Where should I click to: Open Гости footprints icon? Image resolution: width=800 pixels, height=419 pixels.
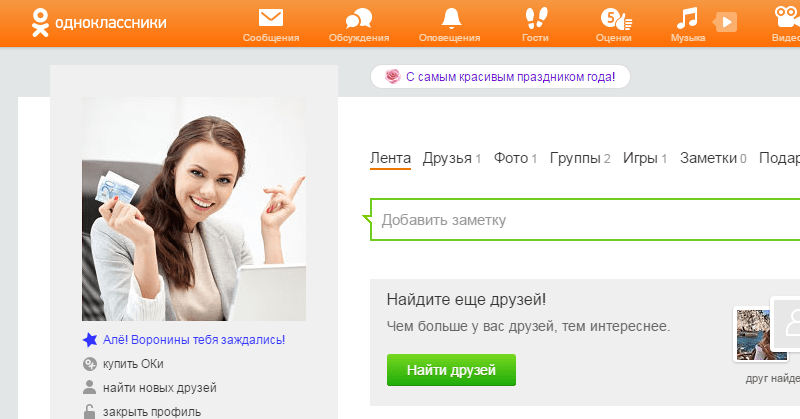tap(537, 18)
